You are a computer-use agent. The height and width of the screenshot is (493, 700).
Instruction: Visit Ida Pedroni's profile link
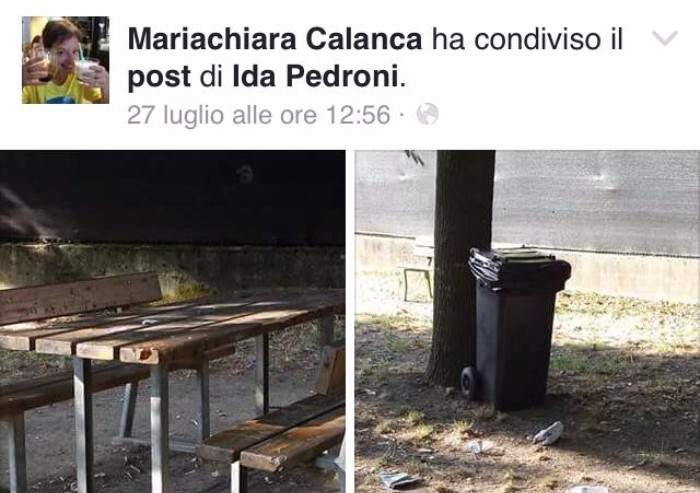[x=315, y=77]
